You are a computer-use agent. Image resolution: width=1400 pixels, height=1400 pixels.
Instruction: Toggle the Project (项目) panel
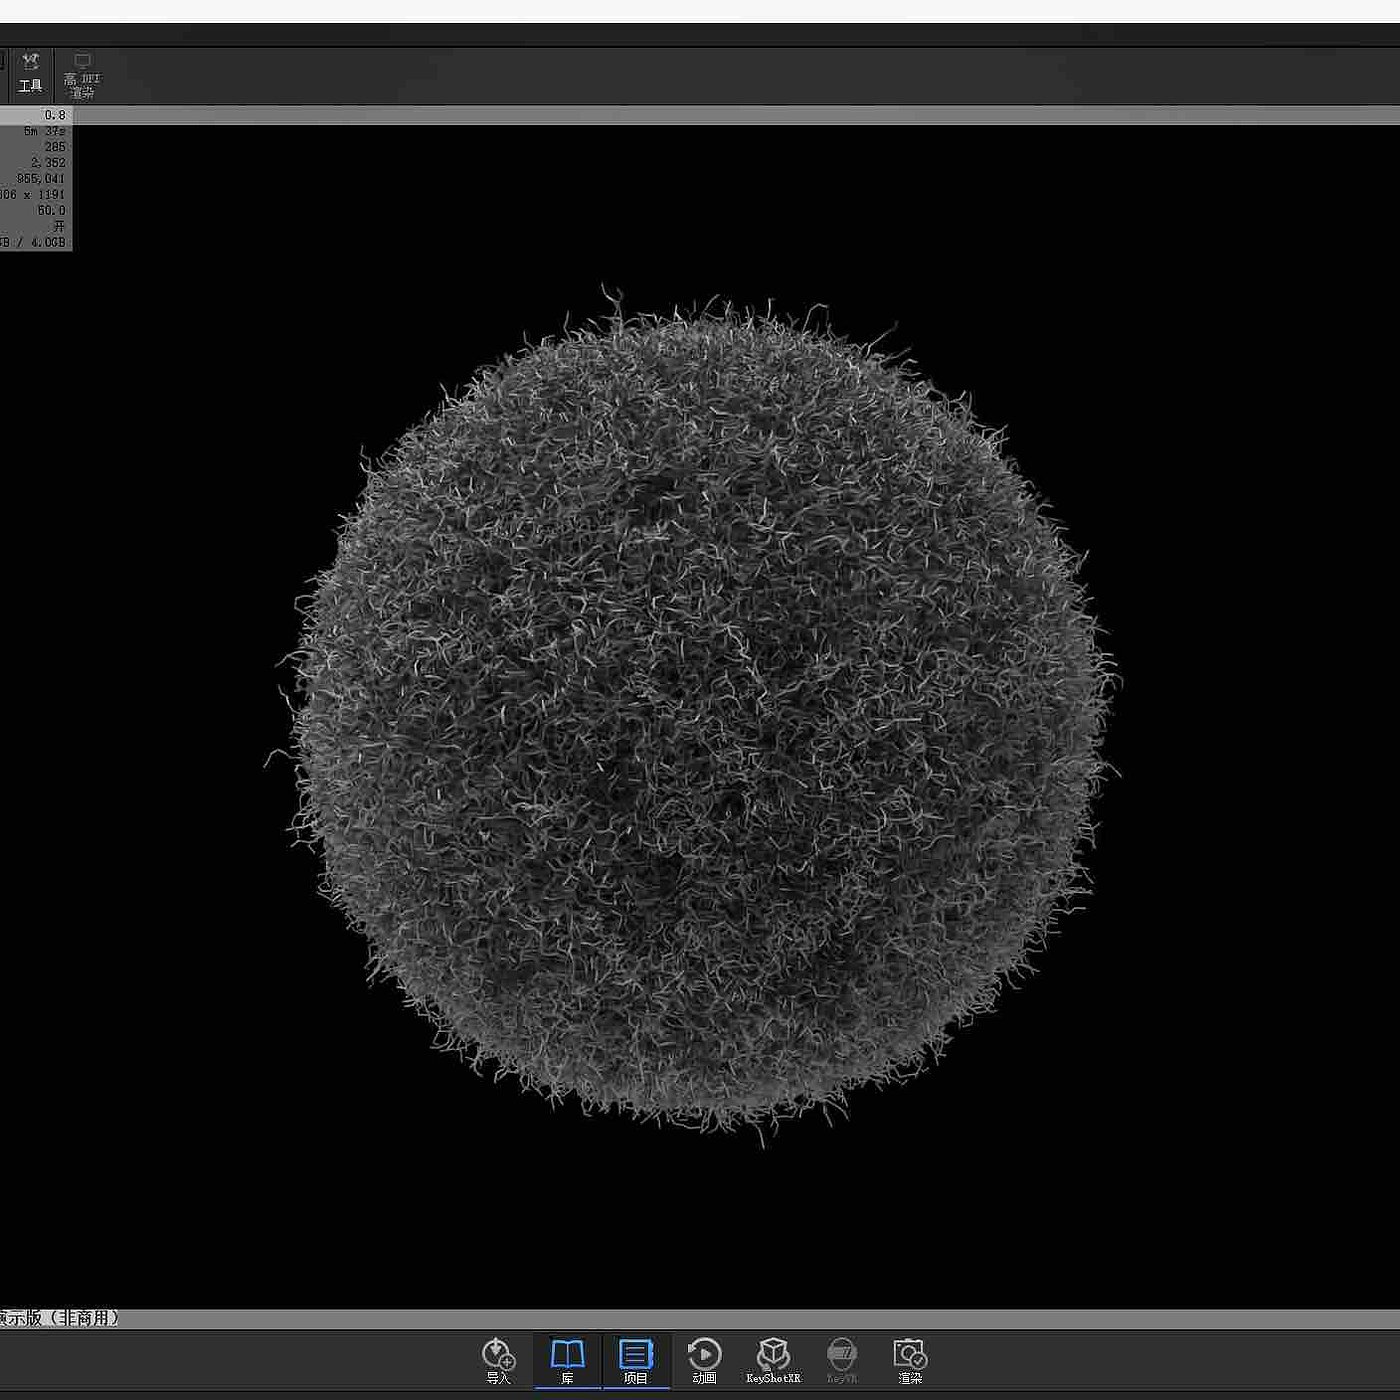click(636, 1360)
